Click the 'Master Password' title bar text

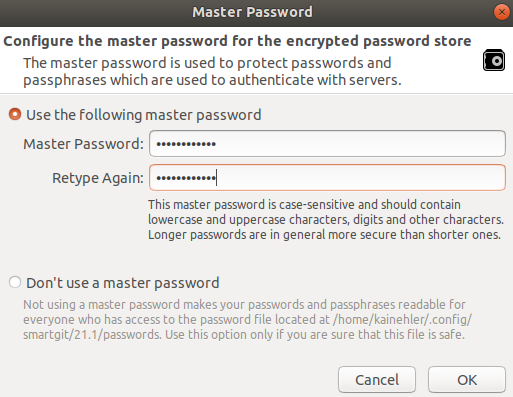(252, 12)
